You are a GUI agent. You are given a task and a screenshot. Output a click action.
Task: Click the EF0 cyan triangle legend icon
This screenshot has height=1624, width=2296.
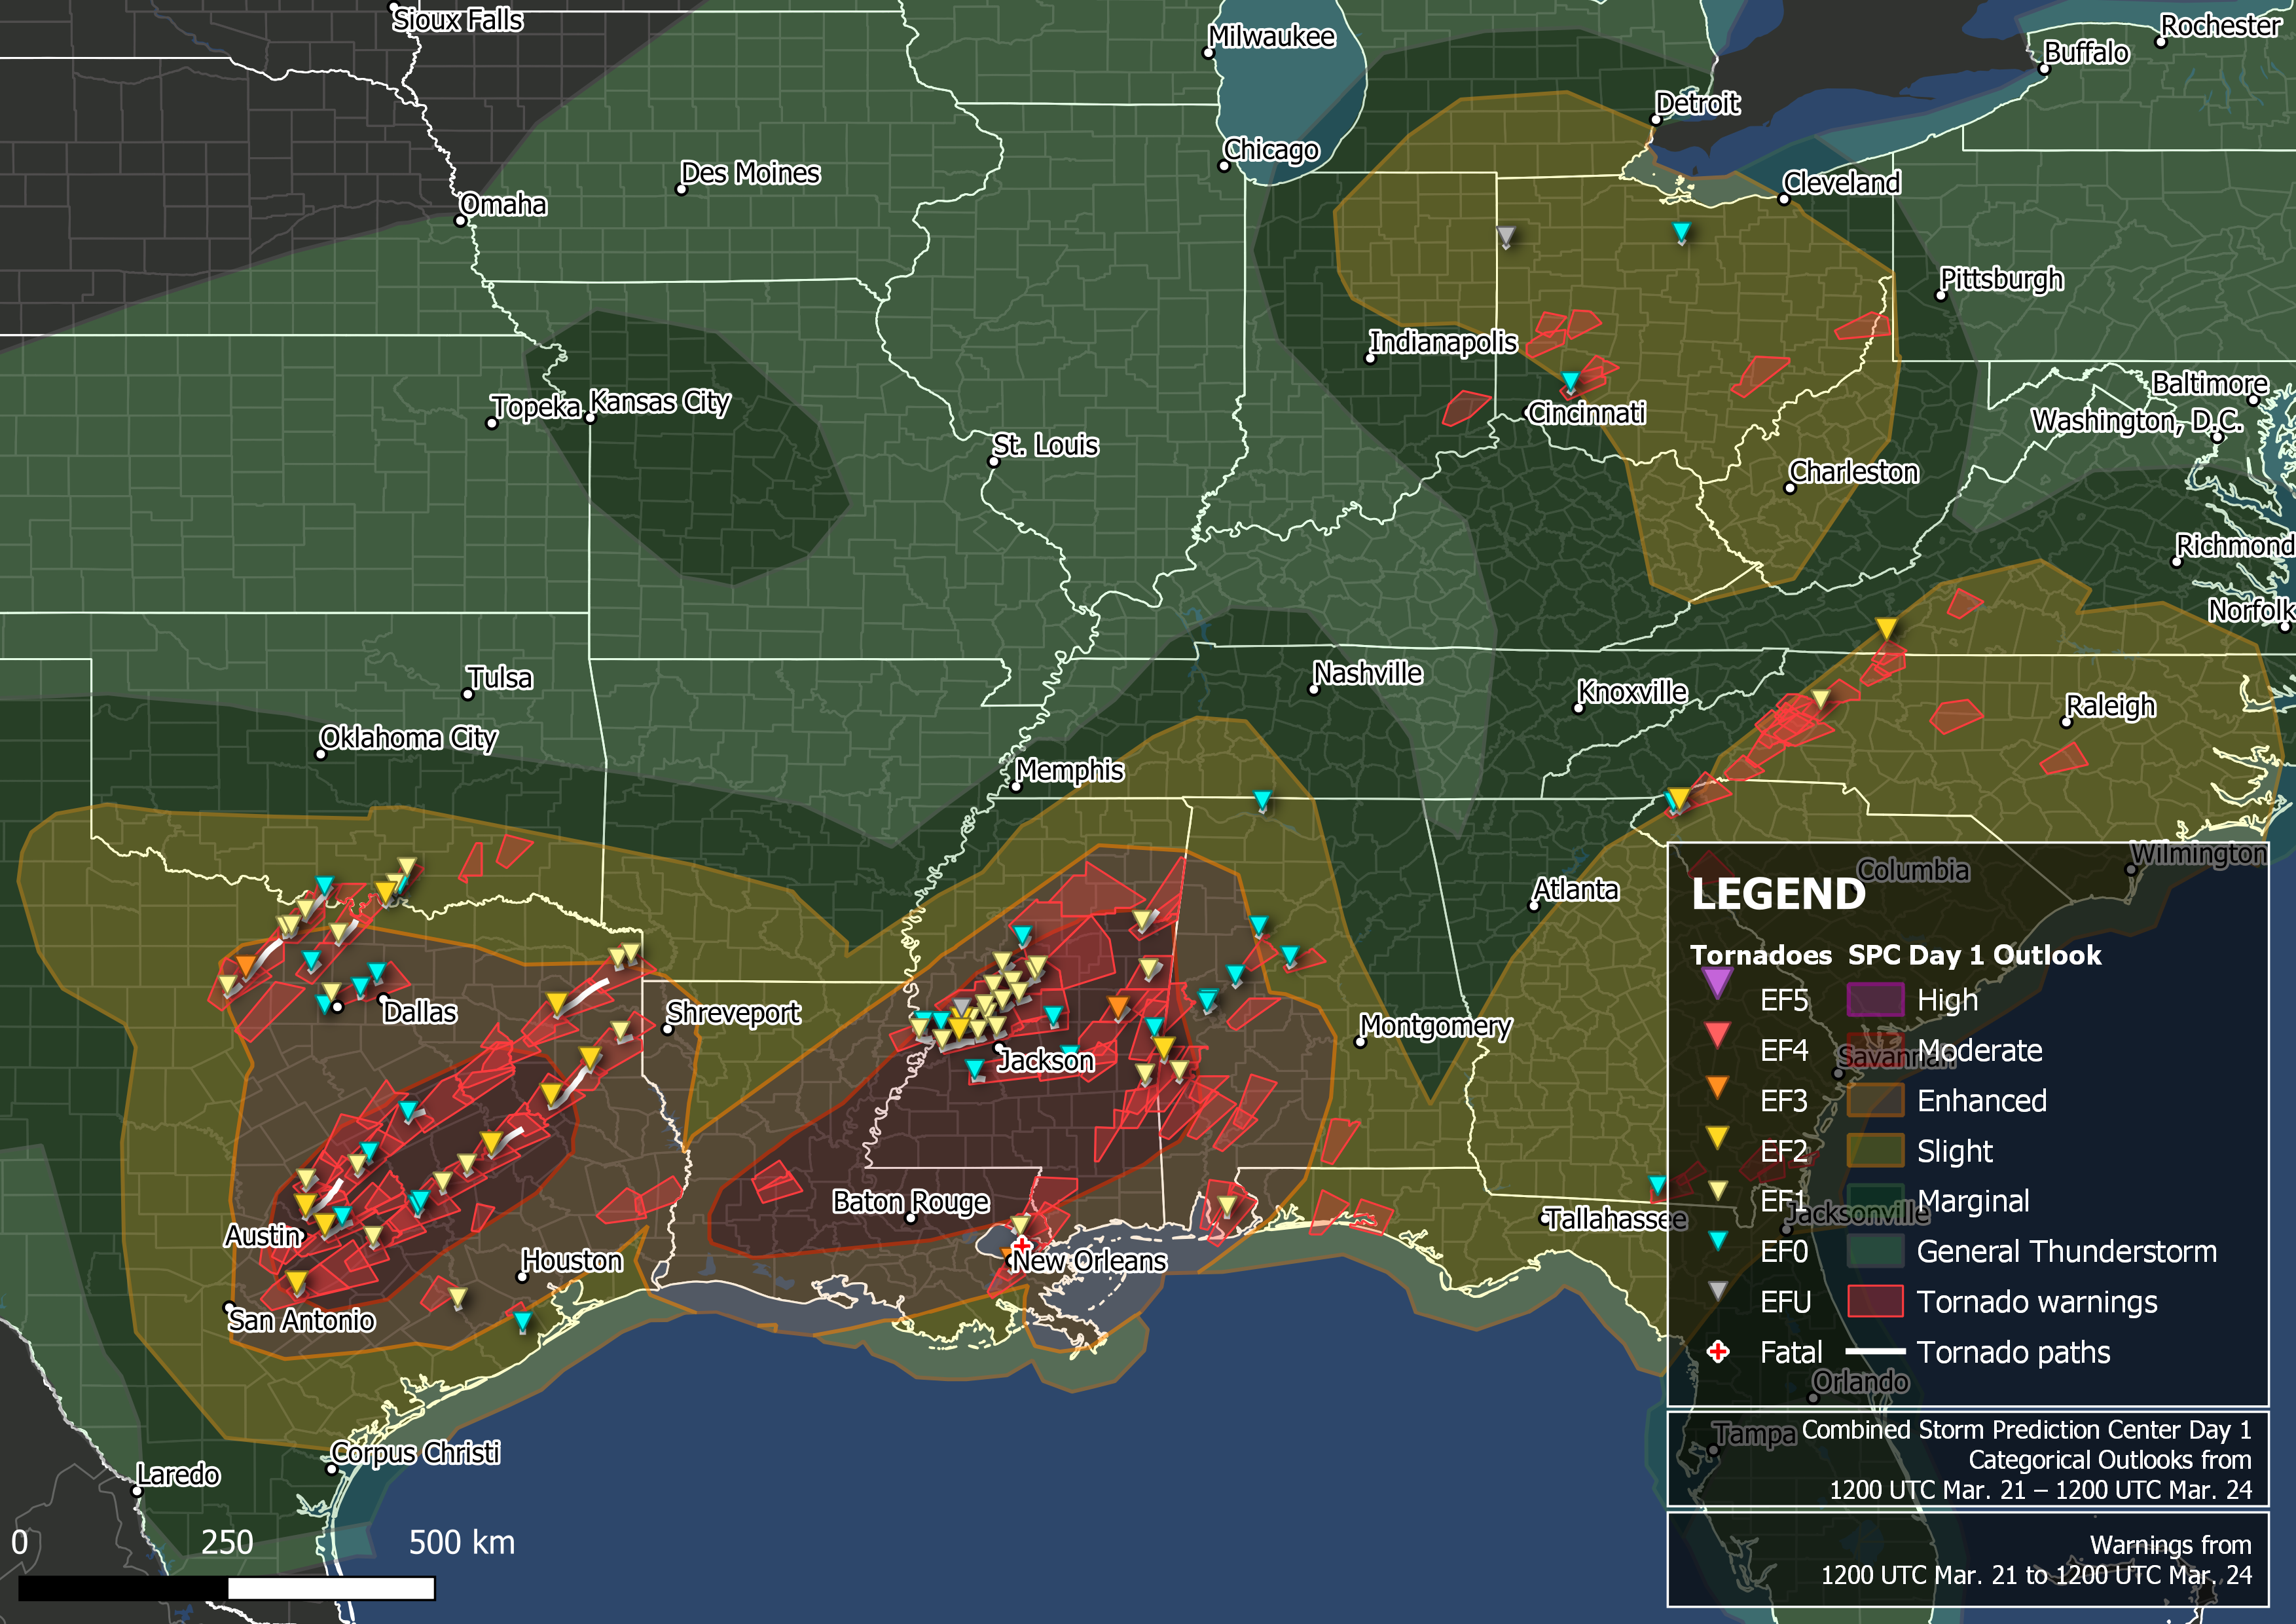click(x=1717, y=1241)
